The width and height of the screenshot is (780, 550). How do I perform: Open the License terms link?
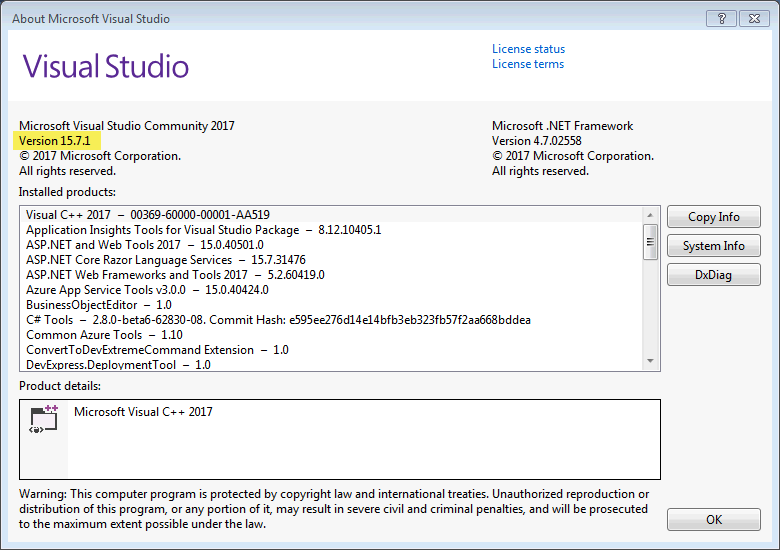(x=528, y=64)
